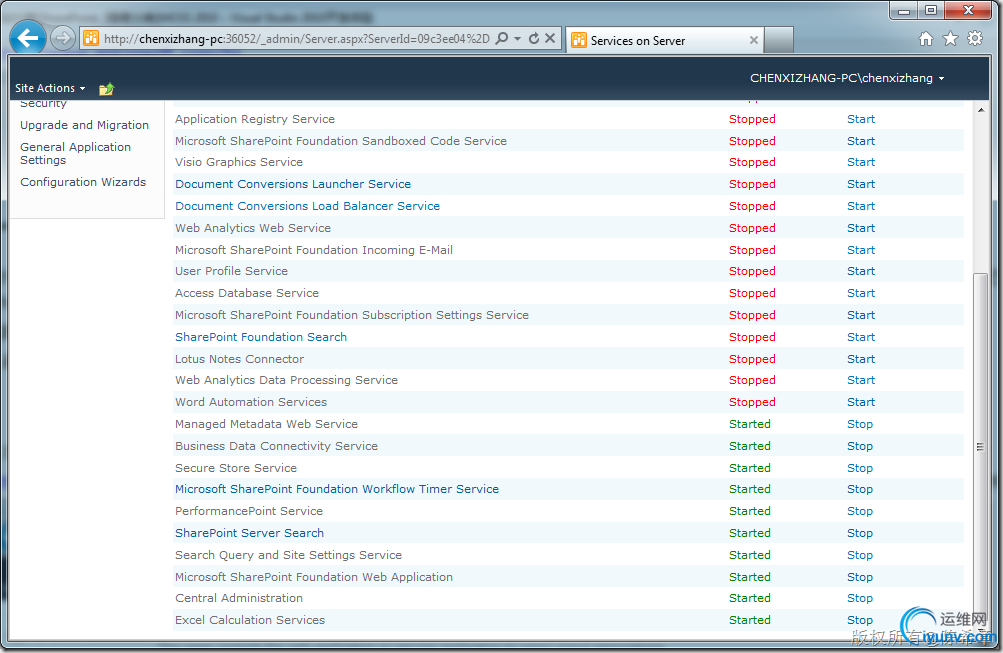
Task: Stop SharePoint Server Search
Action: [860, 533]
